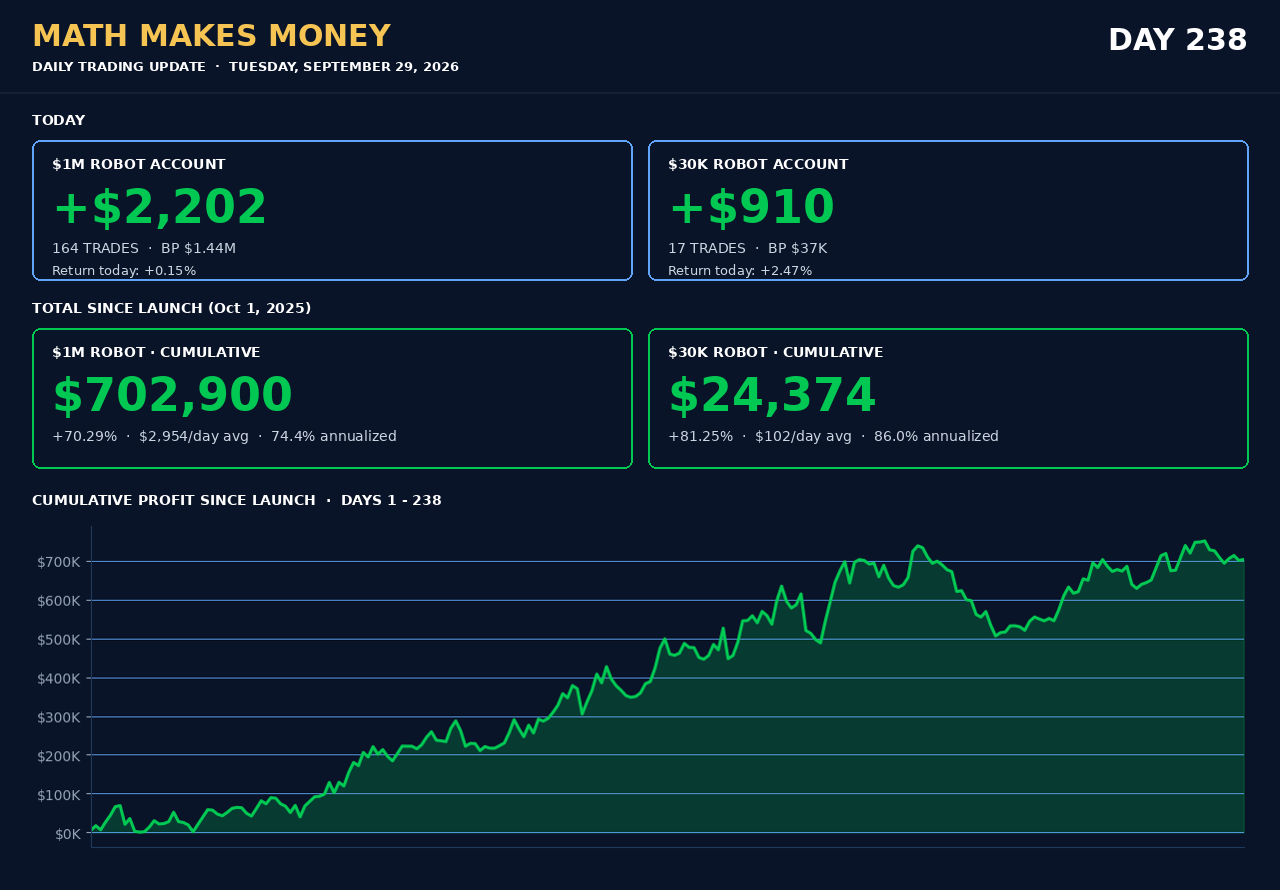Viewport: 1280px width, 890px height.
Task: Click the MATH MAKES MONEY title
Action: [x=211, y=37]
